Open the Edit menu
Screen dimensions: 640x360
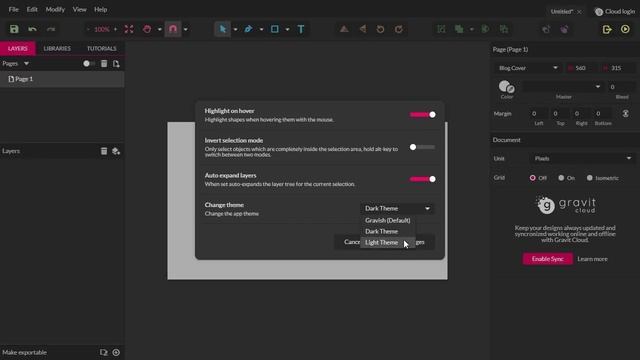(32, 9)
